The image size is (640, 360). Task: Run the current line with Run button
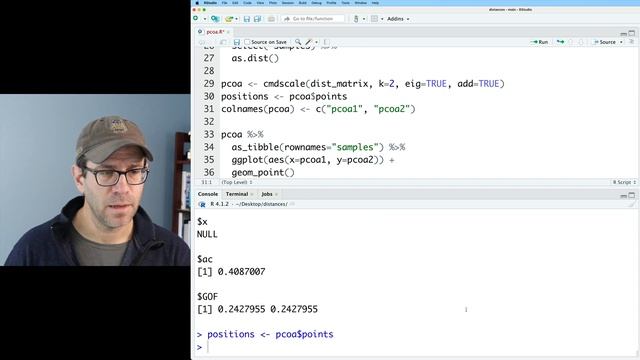click(x=540, y=42)
